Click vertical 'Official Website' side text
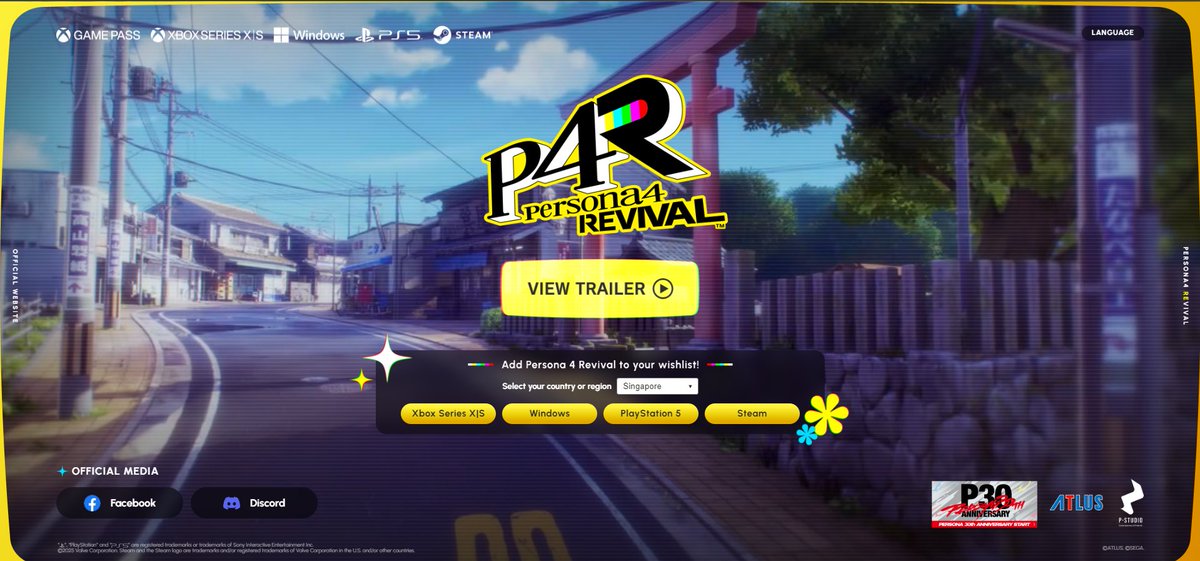This screenshot has width=1200, height=561. point(16,285)
